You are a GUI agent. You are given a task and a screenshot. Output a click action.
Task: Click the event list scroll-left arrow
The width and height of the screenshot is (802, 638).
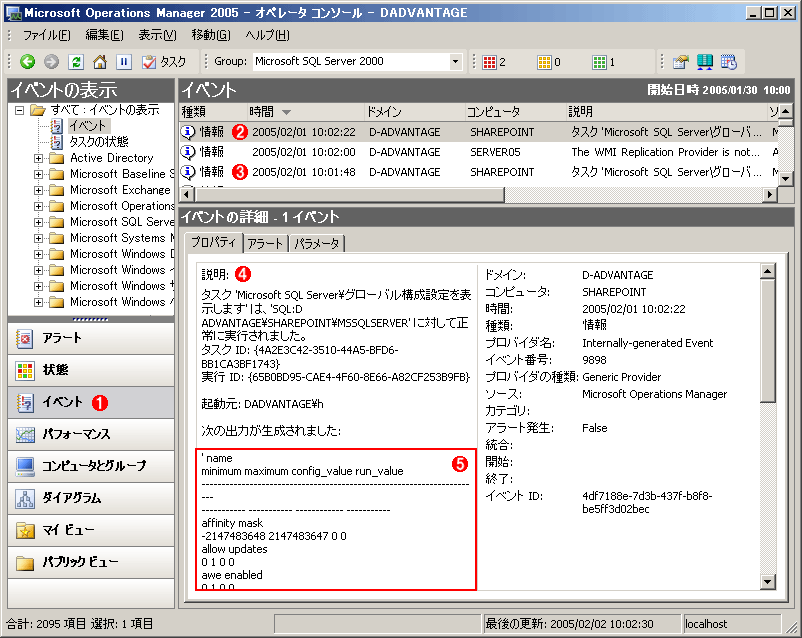(187, 194)
